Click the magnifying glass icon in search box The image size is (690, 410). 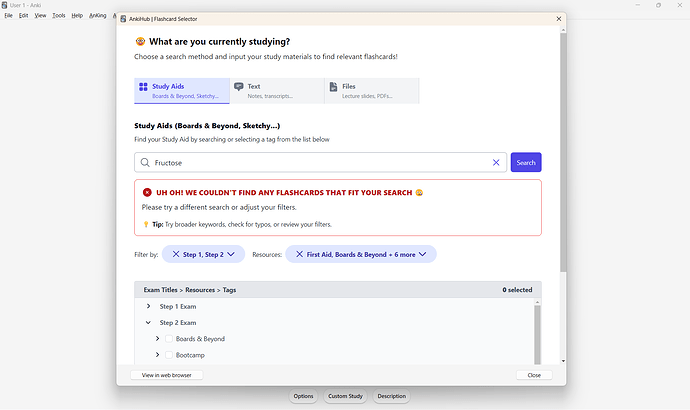point(145,162)
